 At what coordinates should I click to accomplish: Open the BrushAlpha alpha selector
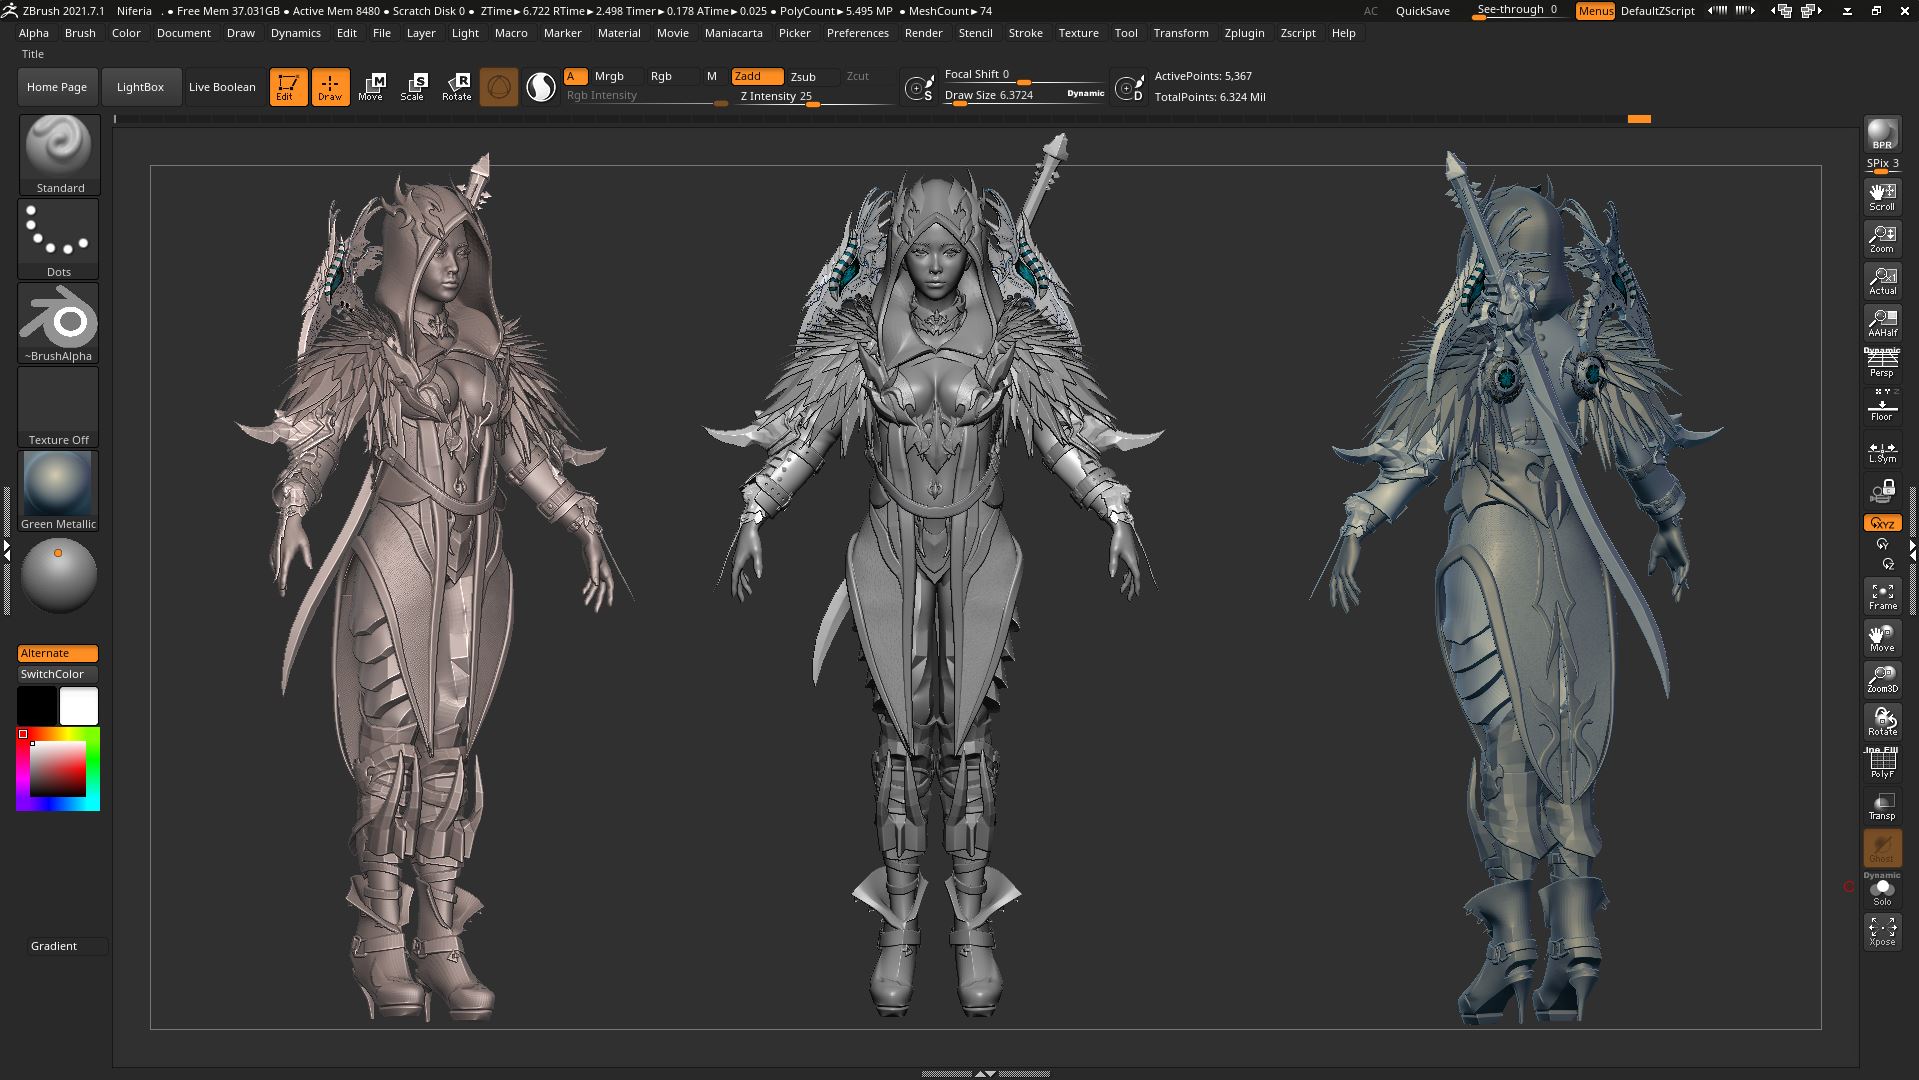(x=59, y=323)
